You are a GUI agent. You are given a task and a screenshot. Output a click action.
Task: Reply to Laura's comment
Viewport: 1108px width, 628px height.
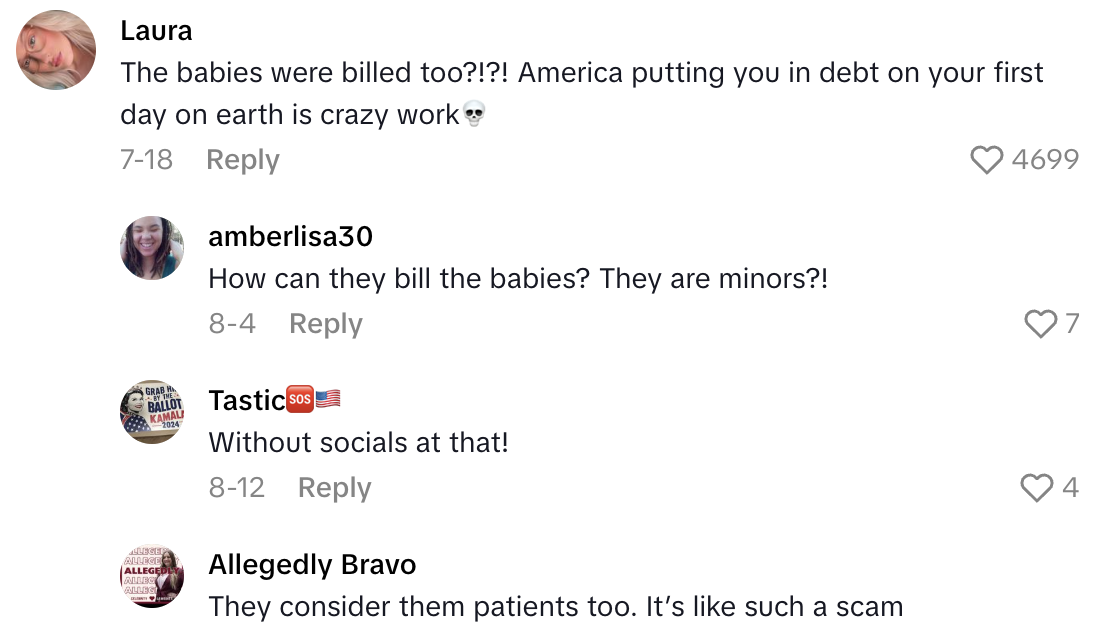(242, 159)
